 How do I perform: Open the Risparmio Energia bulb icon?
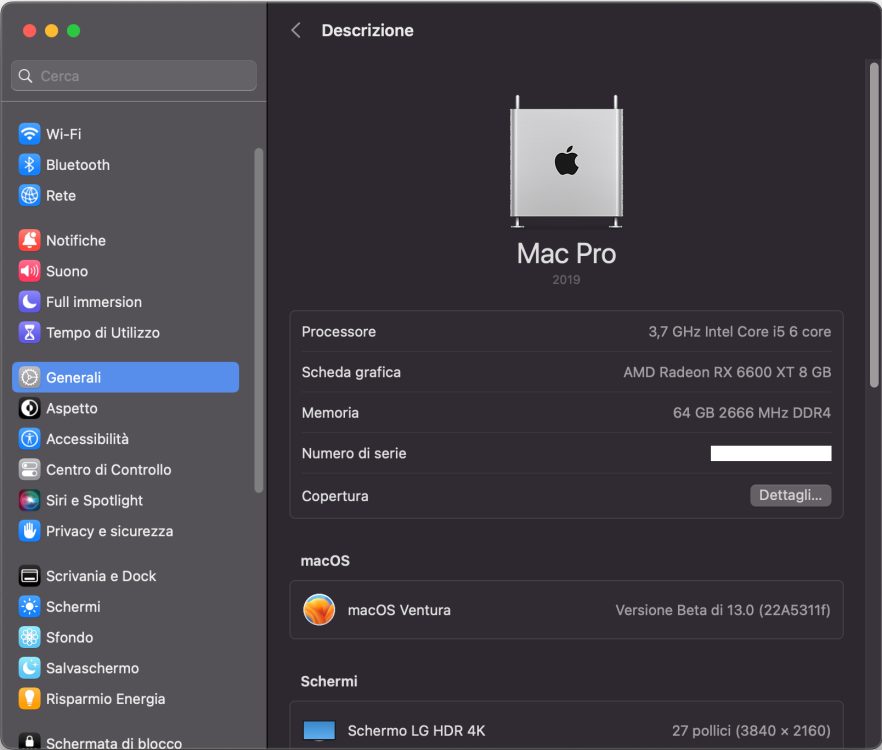[29, 699]
